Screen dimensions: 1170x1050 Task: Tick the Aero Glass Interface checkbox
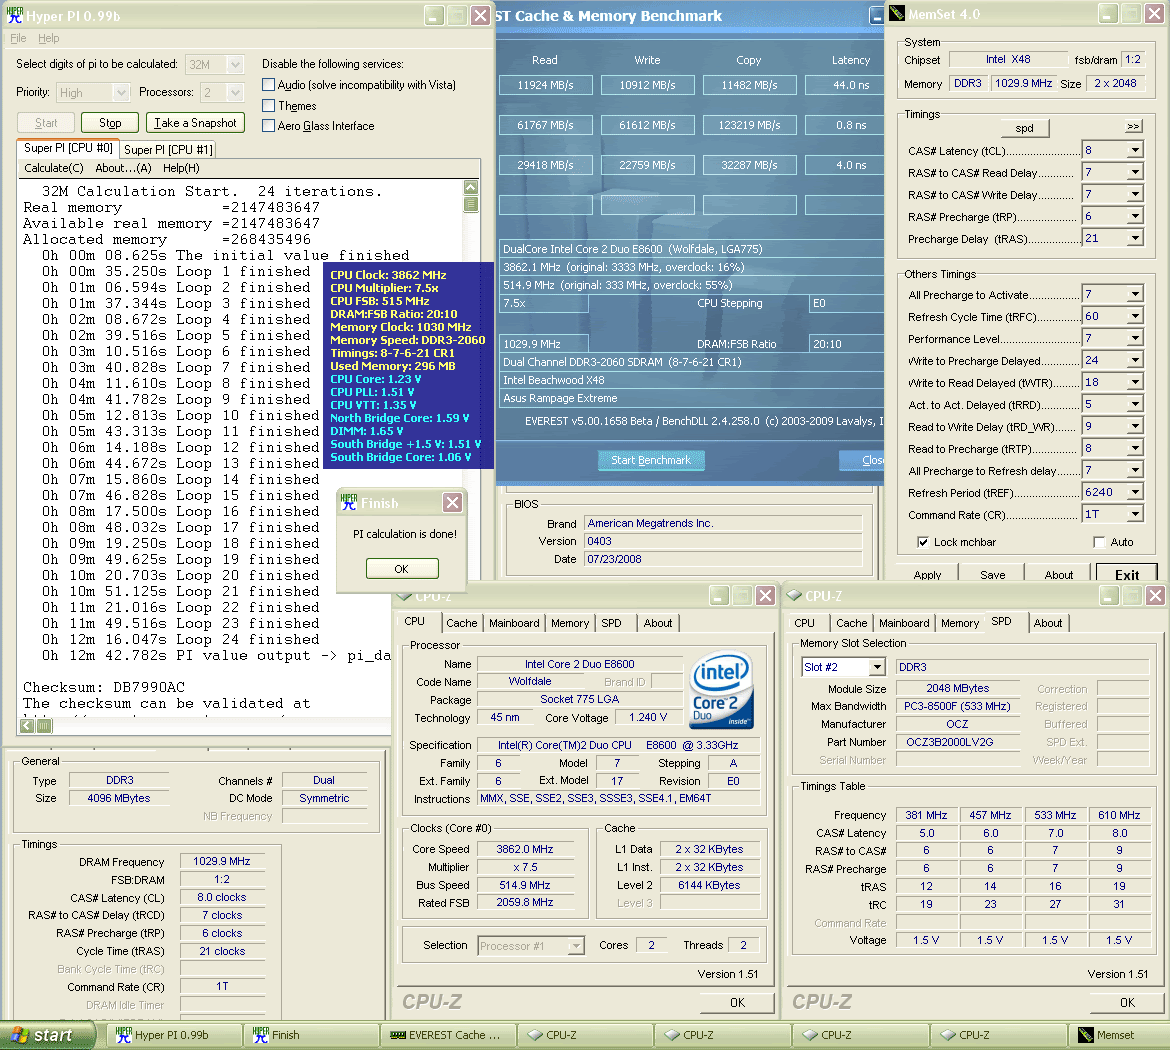(269, 125)
